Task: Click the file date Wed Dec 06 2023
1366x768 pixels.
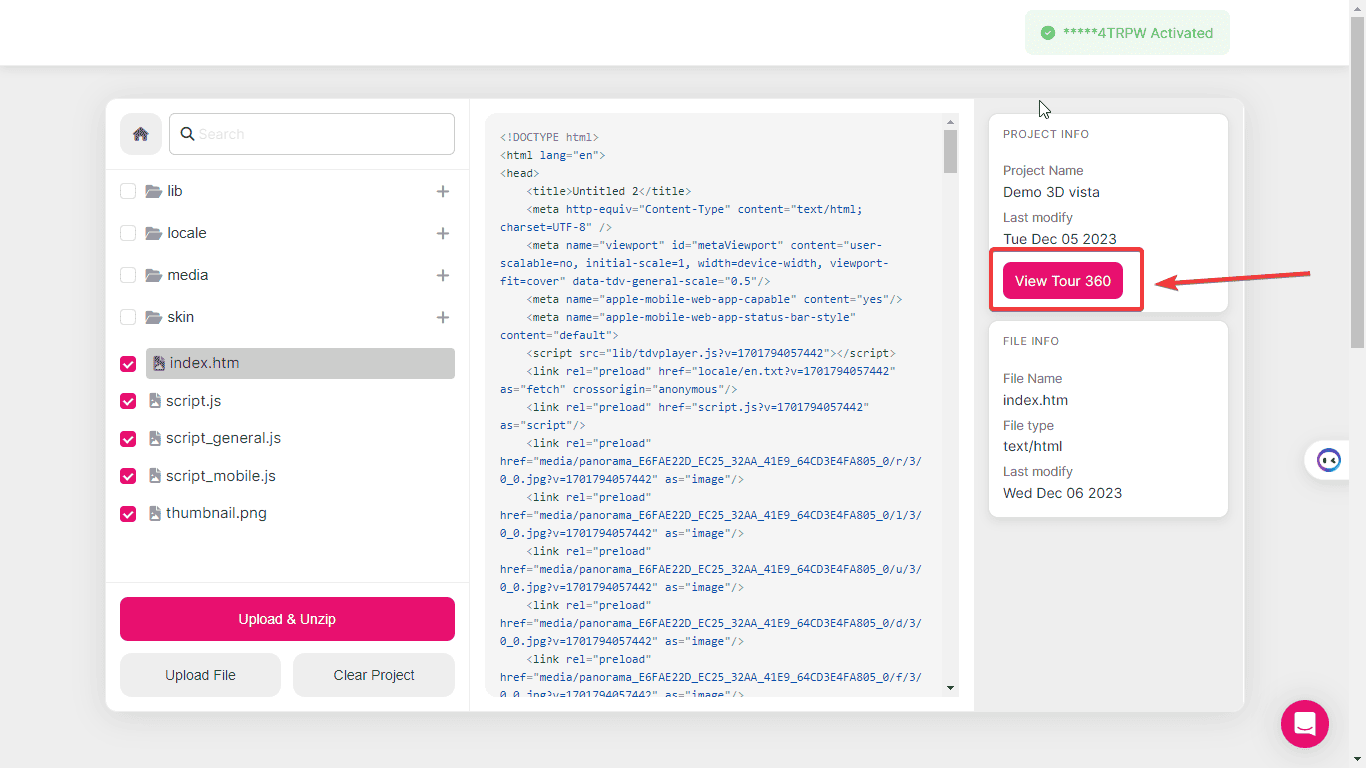Action: pos(1062,493)
